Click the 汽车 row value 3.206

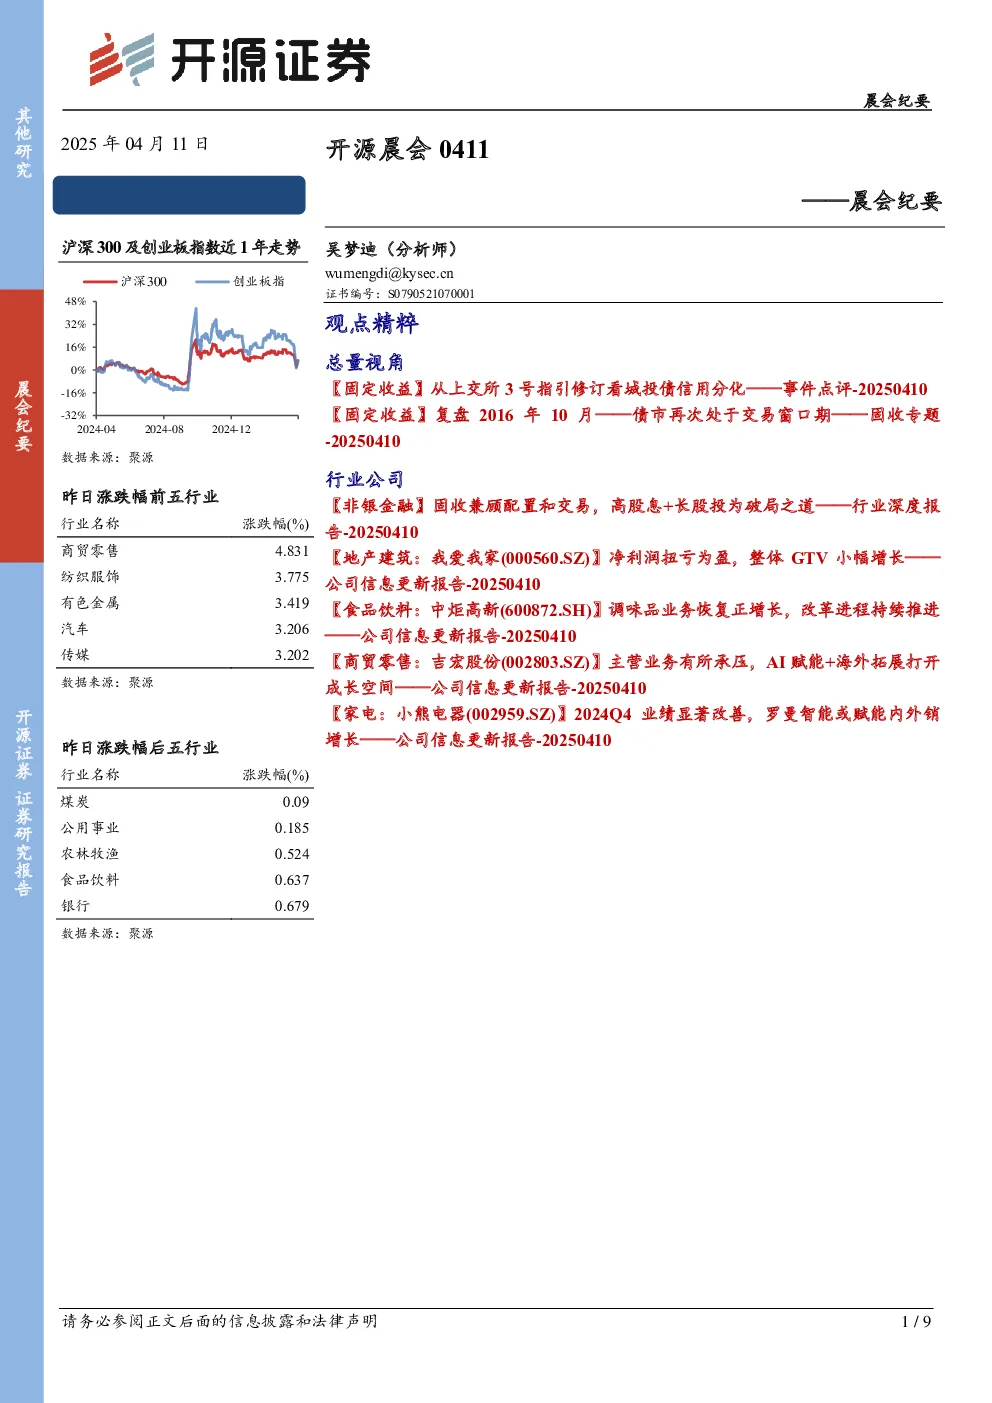tap(292, 629)
